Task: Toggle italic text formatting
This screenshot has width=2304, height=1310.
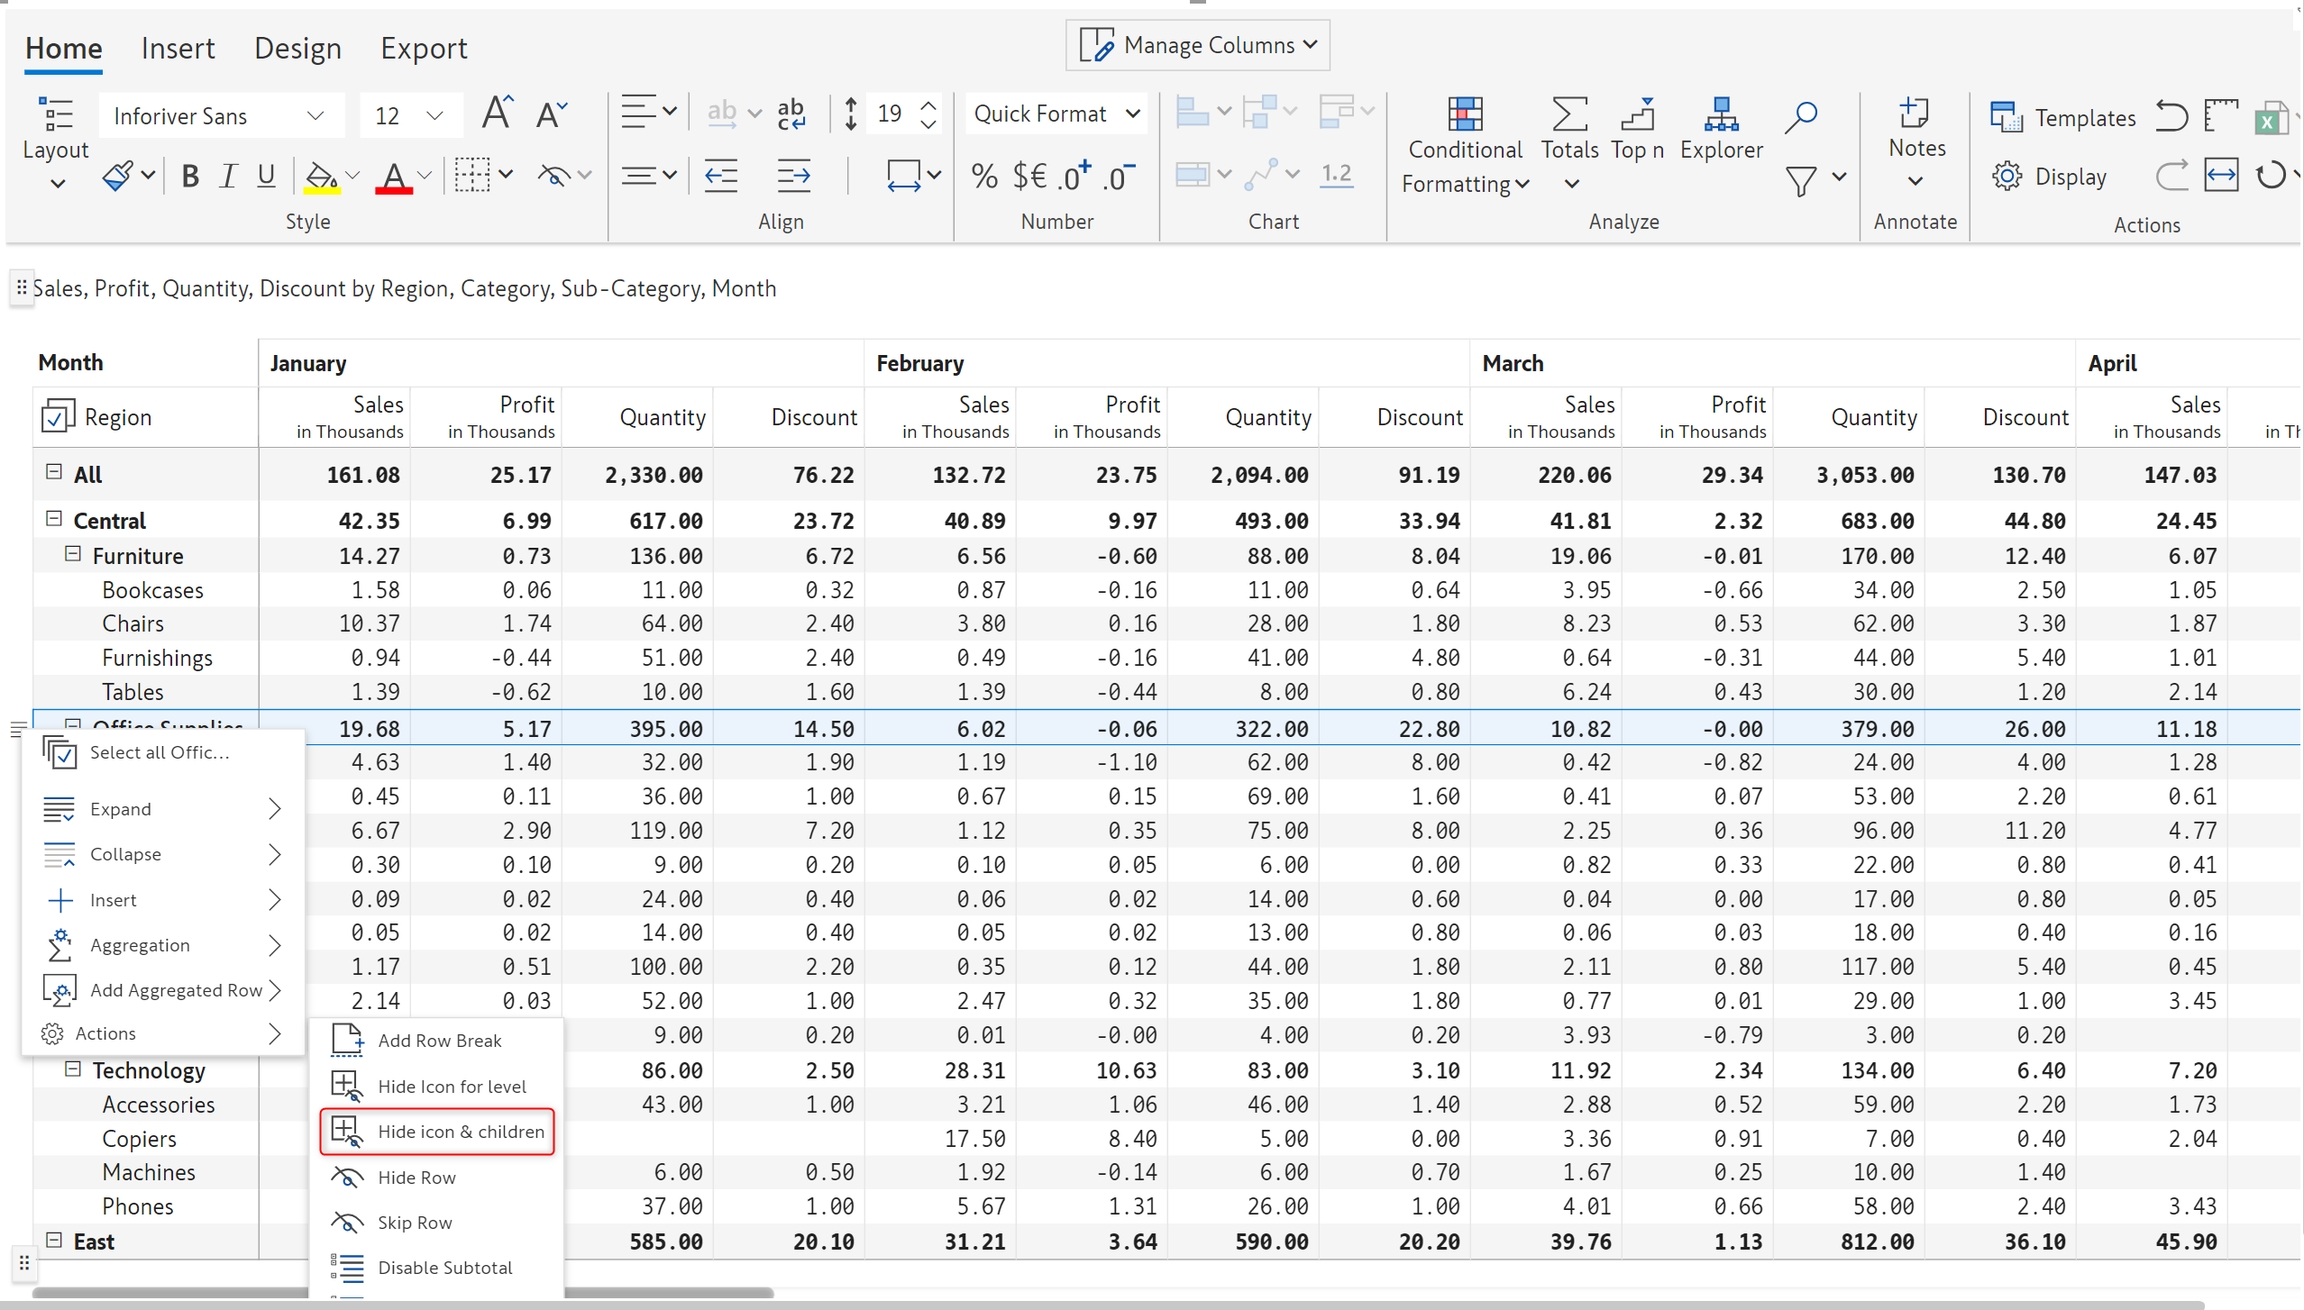Action: pyautogui.click(x=228, y=177)
